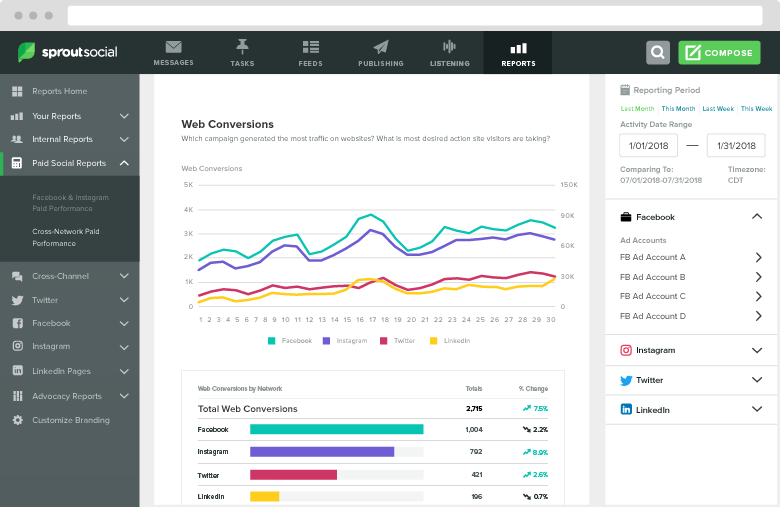Click the Twitter red conversions bar
The image size is (780, 507).
[293, 475]
